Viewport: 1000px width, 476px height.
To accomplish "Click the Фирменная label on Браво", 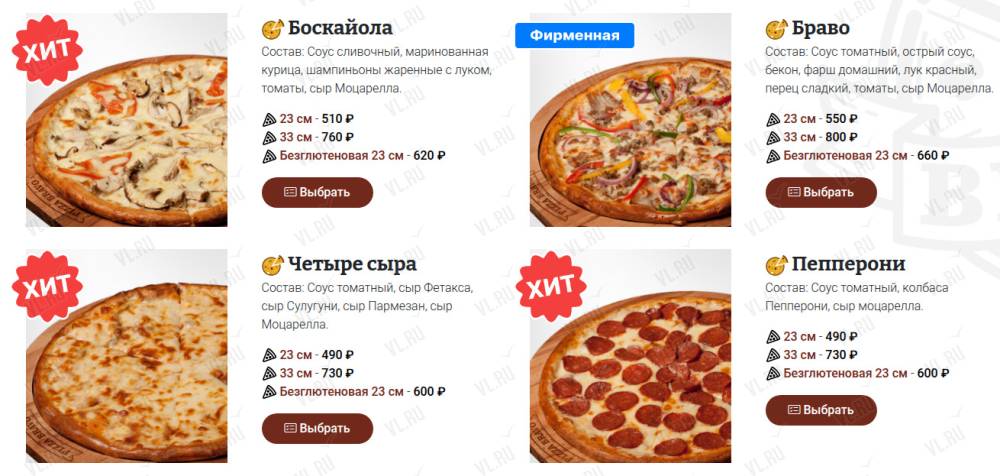I will click(575, 36).
